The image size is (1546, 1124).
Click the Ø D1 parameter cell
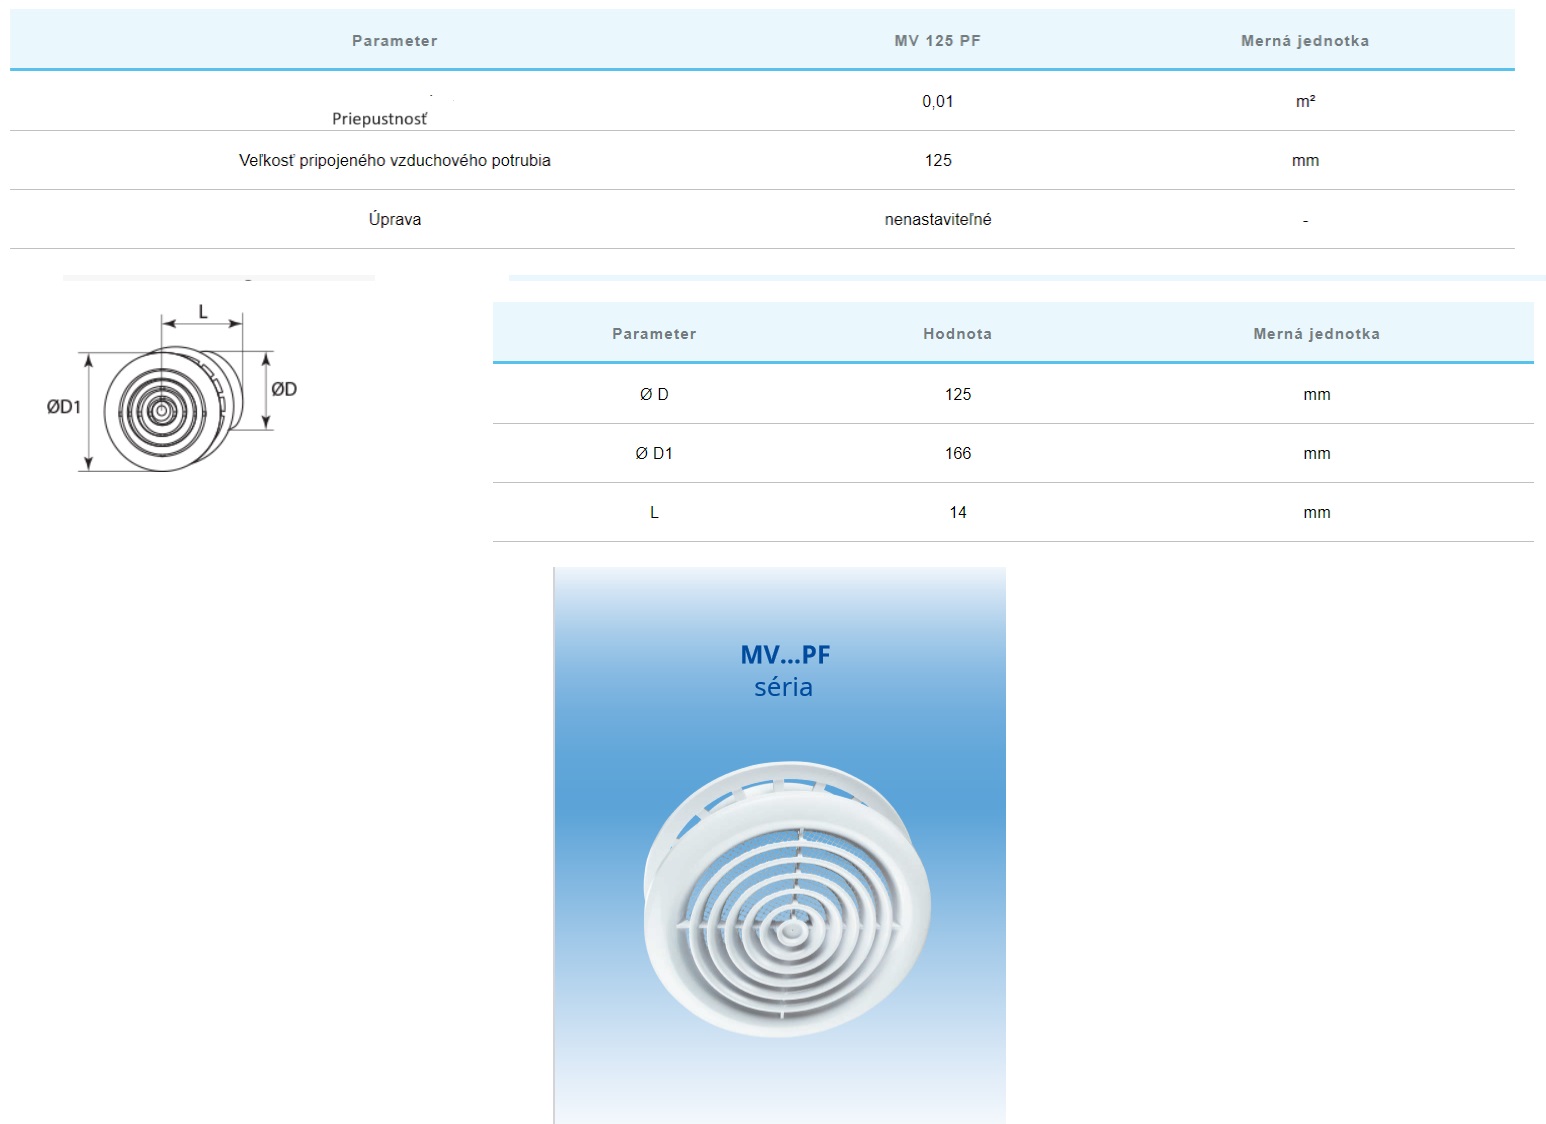pos(654,453)
